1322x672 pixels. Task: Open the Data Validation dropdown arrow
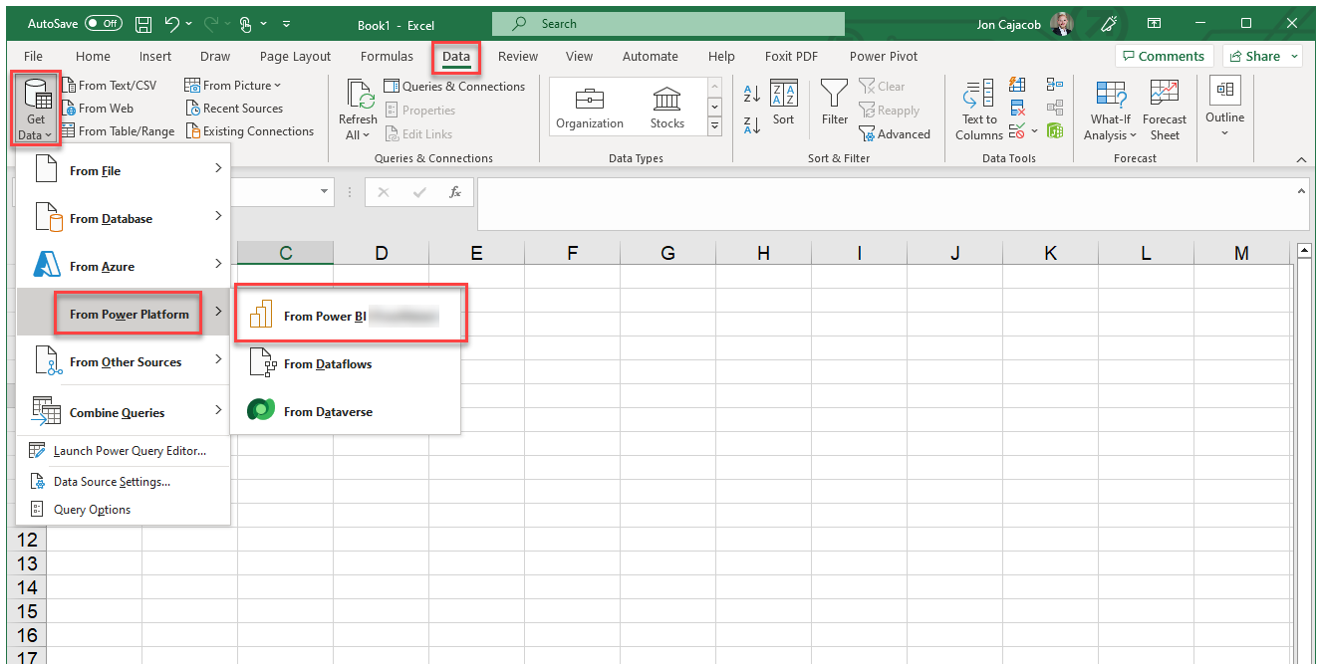tap(1033, 132)
